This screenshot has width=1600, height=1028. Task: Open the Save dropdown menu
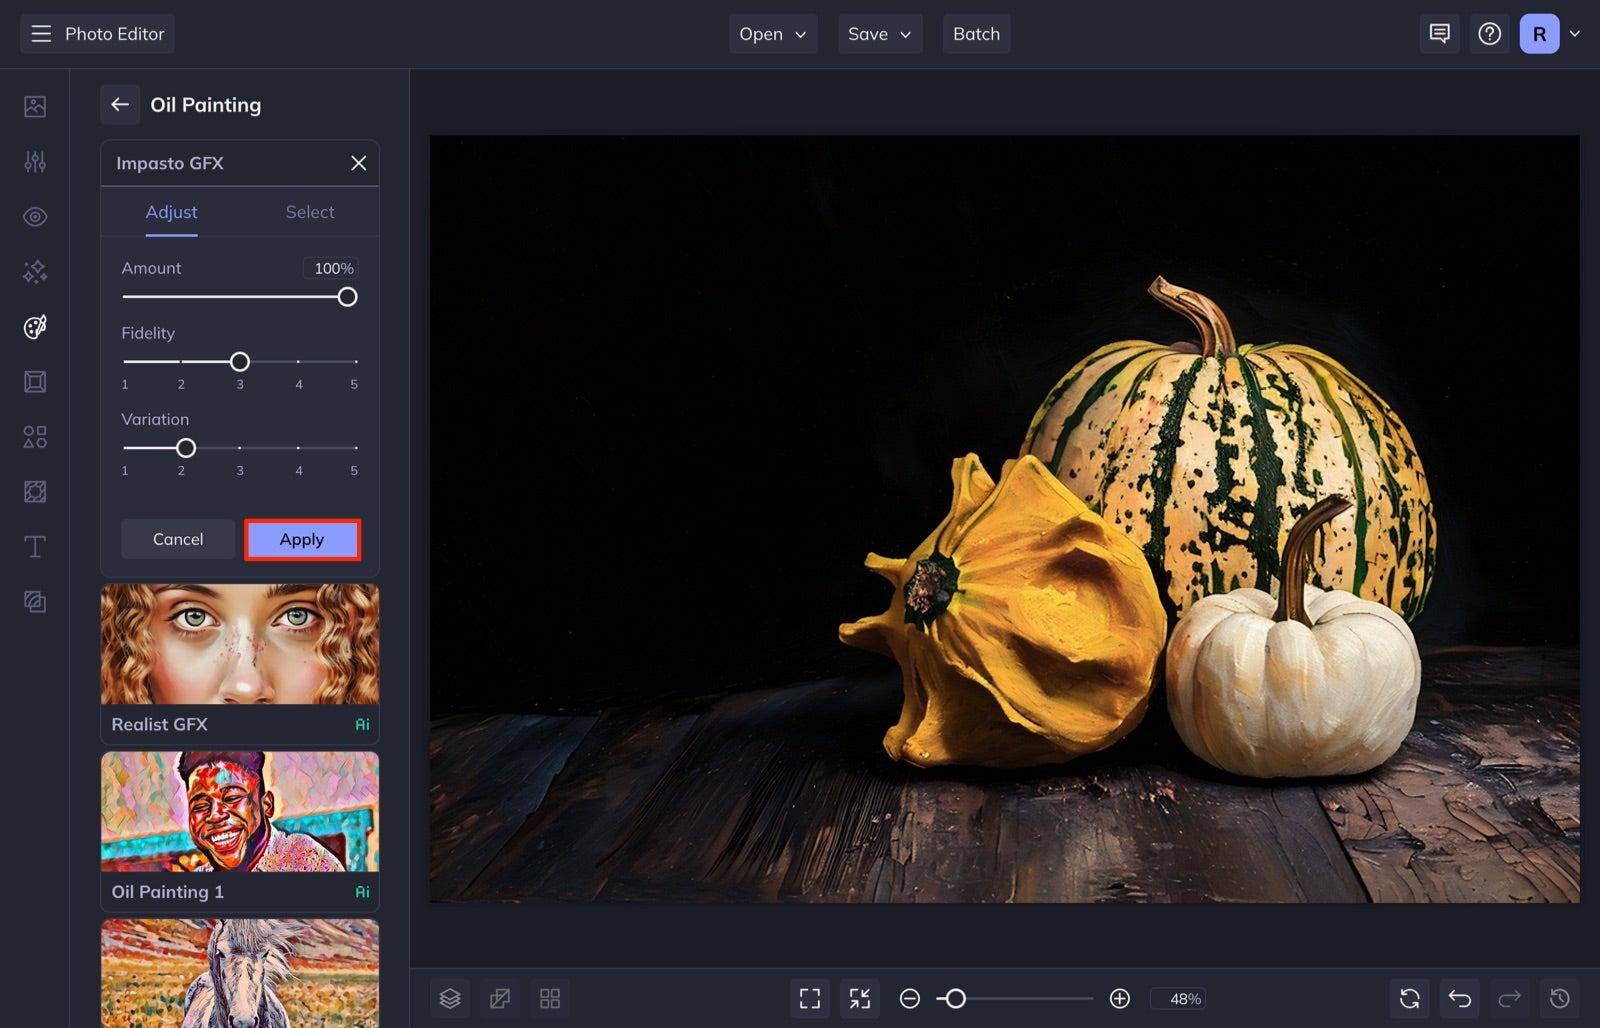879,33
